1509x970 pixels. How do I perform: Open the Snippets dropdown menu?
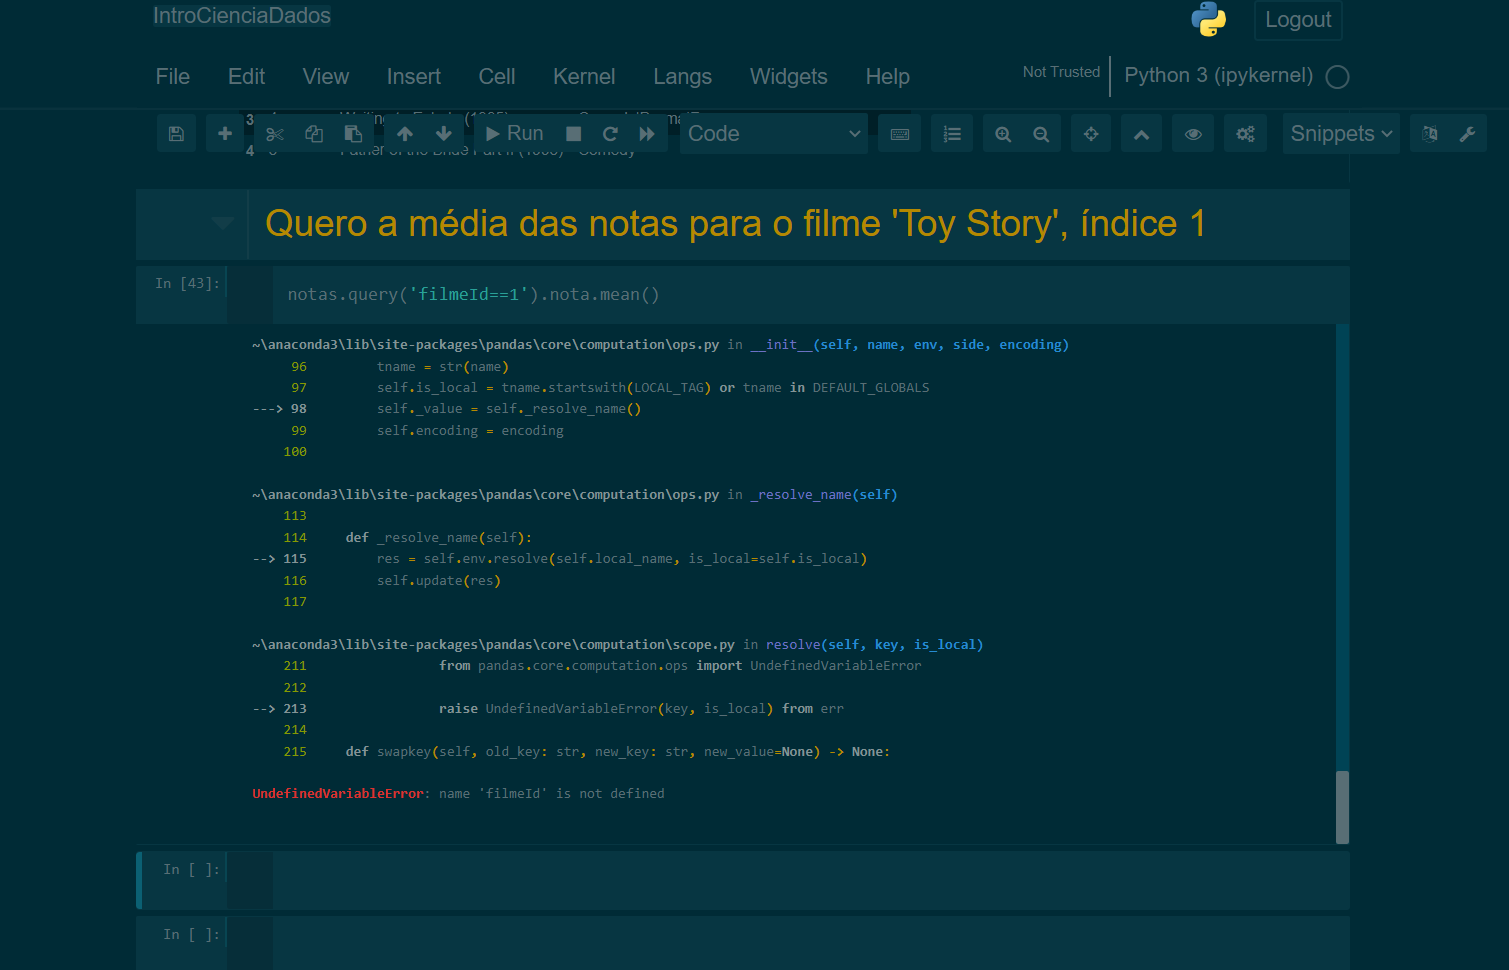(x=1341, y=134)
